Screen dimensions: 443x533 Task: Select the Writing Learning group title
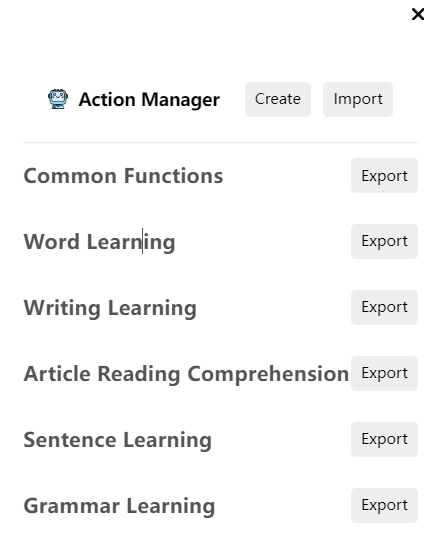pyautogui.click(x=110, y=308)
